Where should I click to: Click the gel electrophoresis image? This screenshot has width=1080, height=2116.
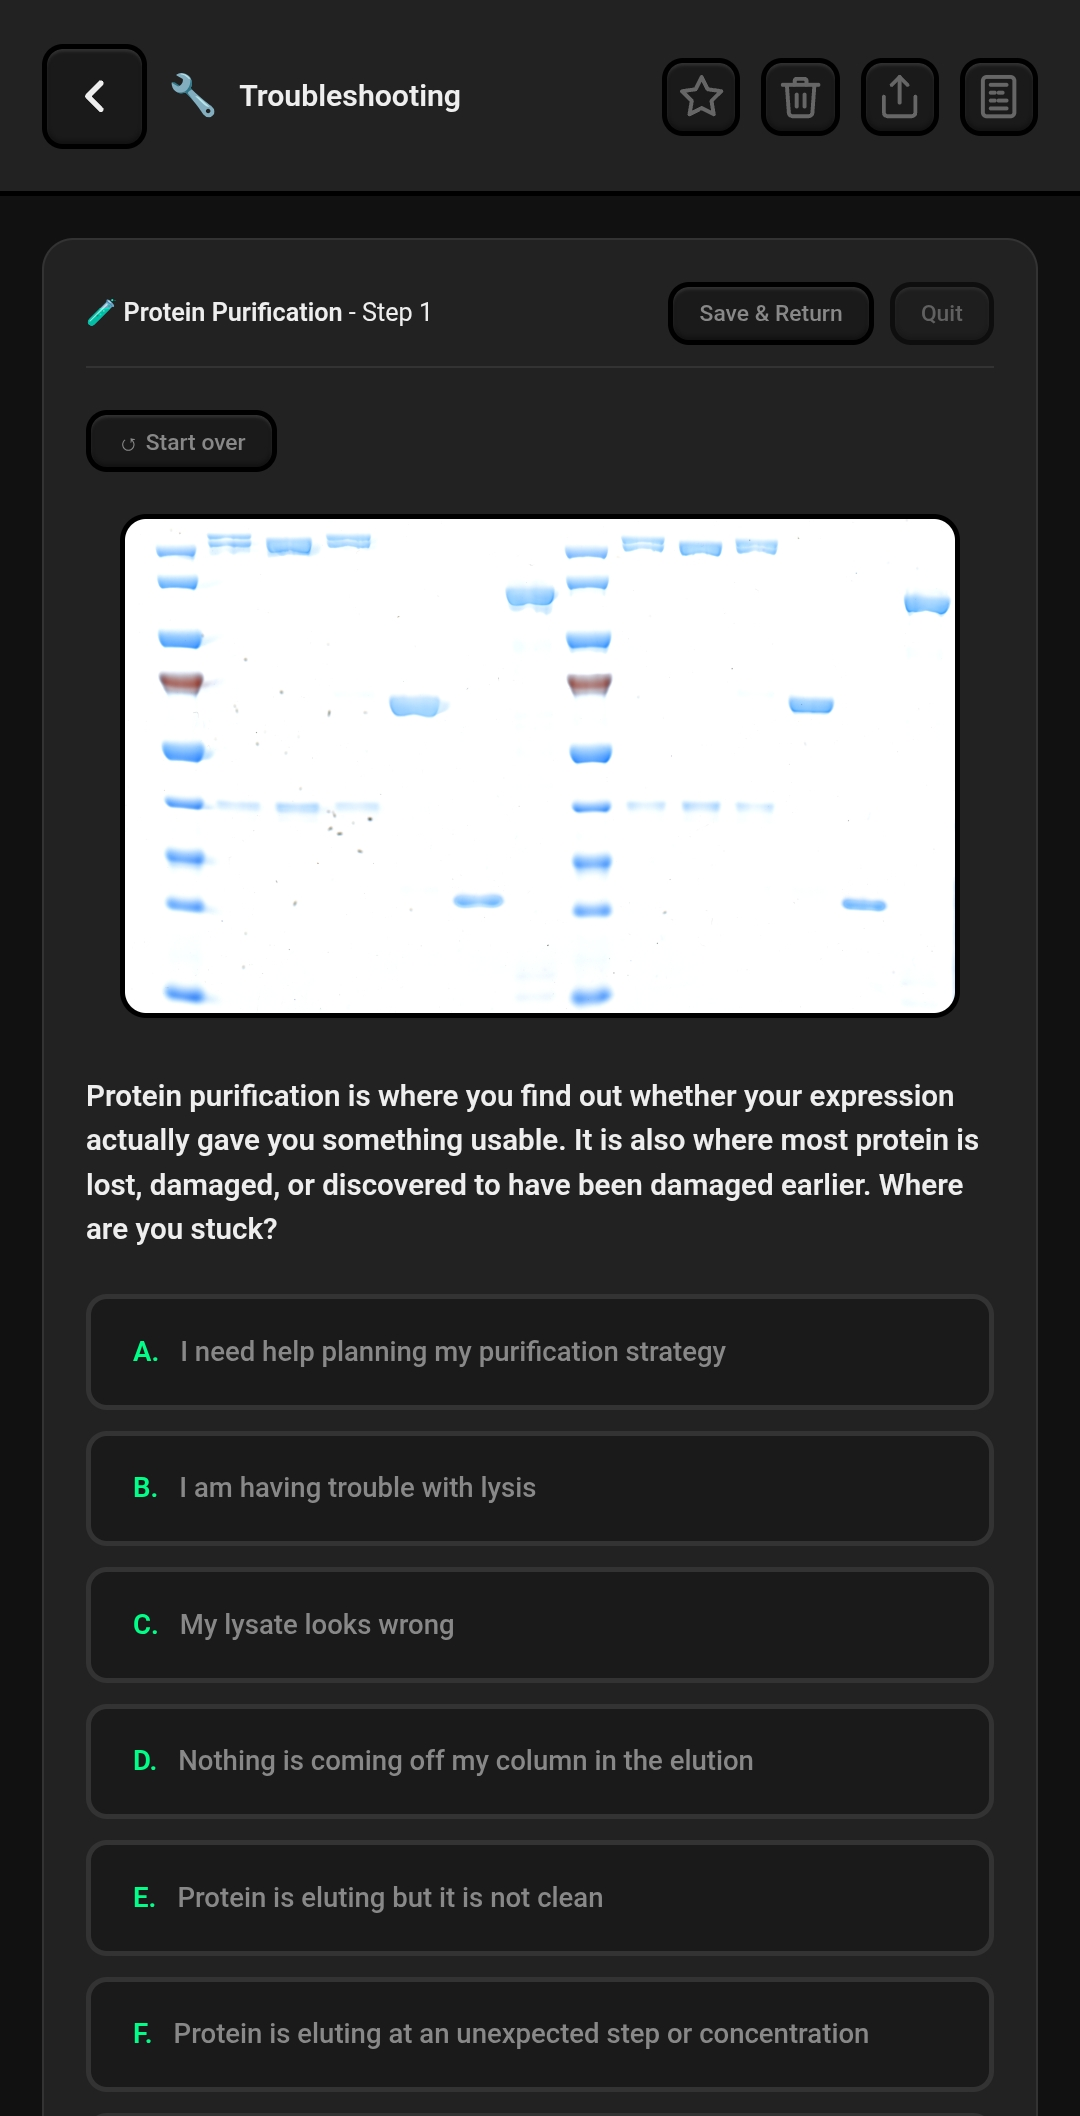pos(540,764)
